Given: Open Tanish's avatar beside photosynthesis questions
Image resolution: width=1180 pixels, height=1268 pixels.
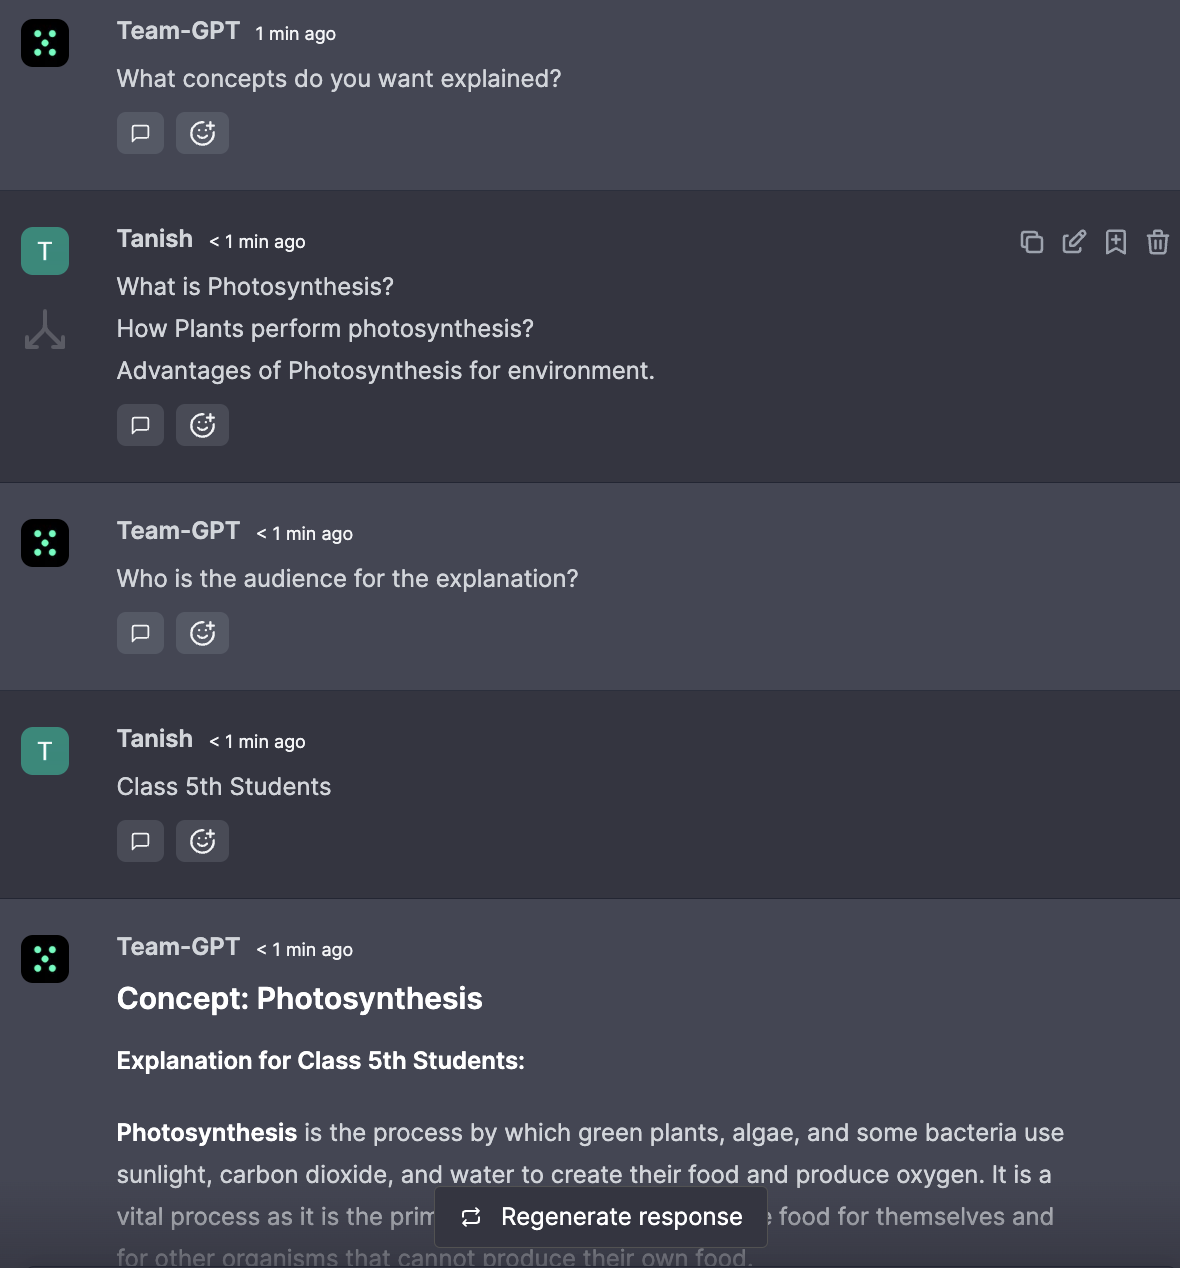Looking at the screenshot, I should point(45,251).
